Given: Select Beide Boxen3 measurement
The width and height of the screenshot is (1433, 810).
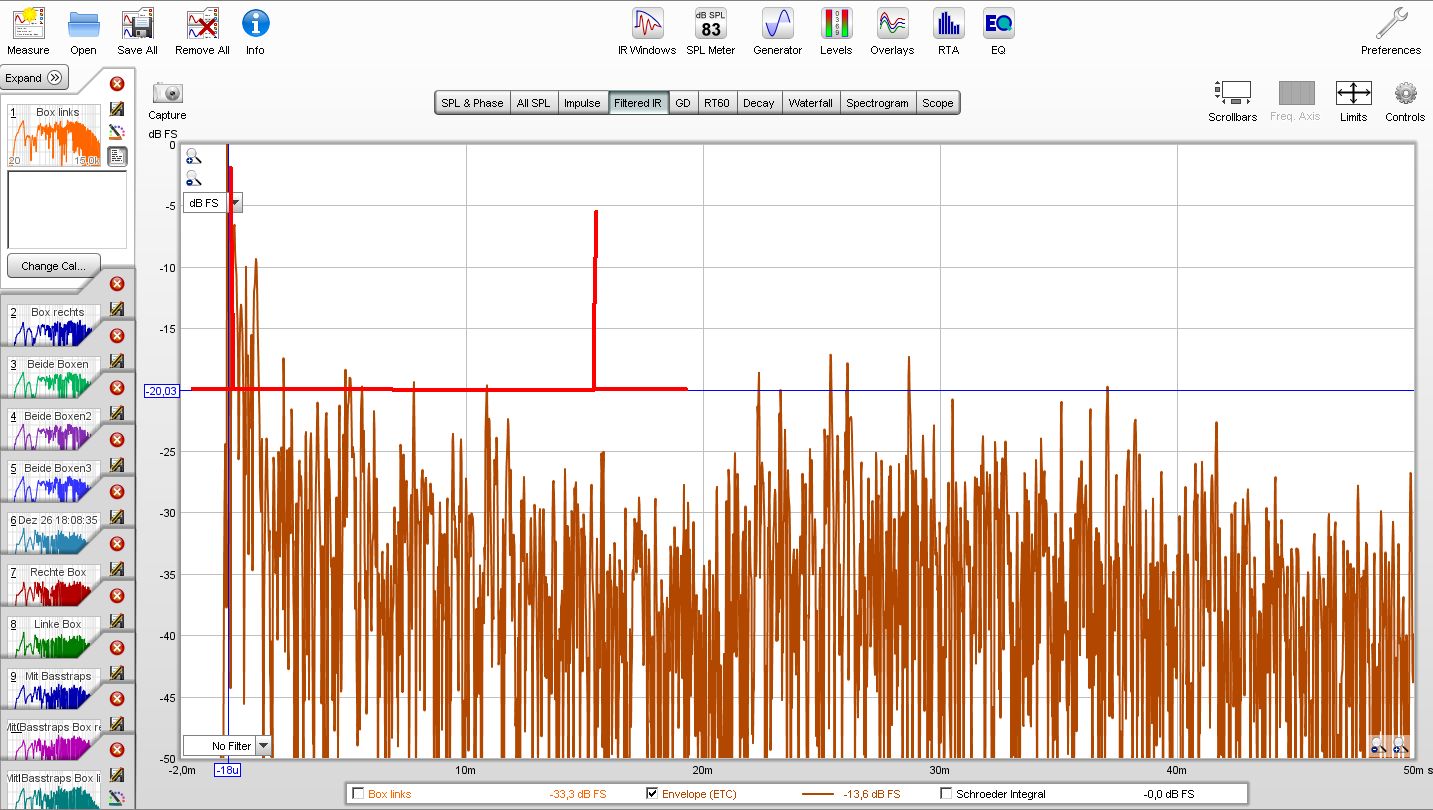Looking at the screenshot, I should [52, 481].
